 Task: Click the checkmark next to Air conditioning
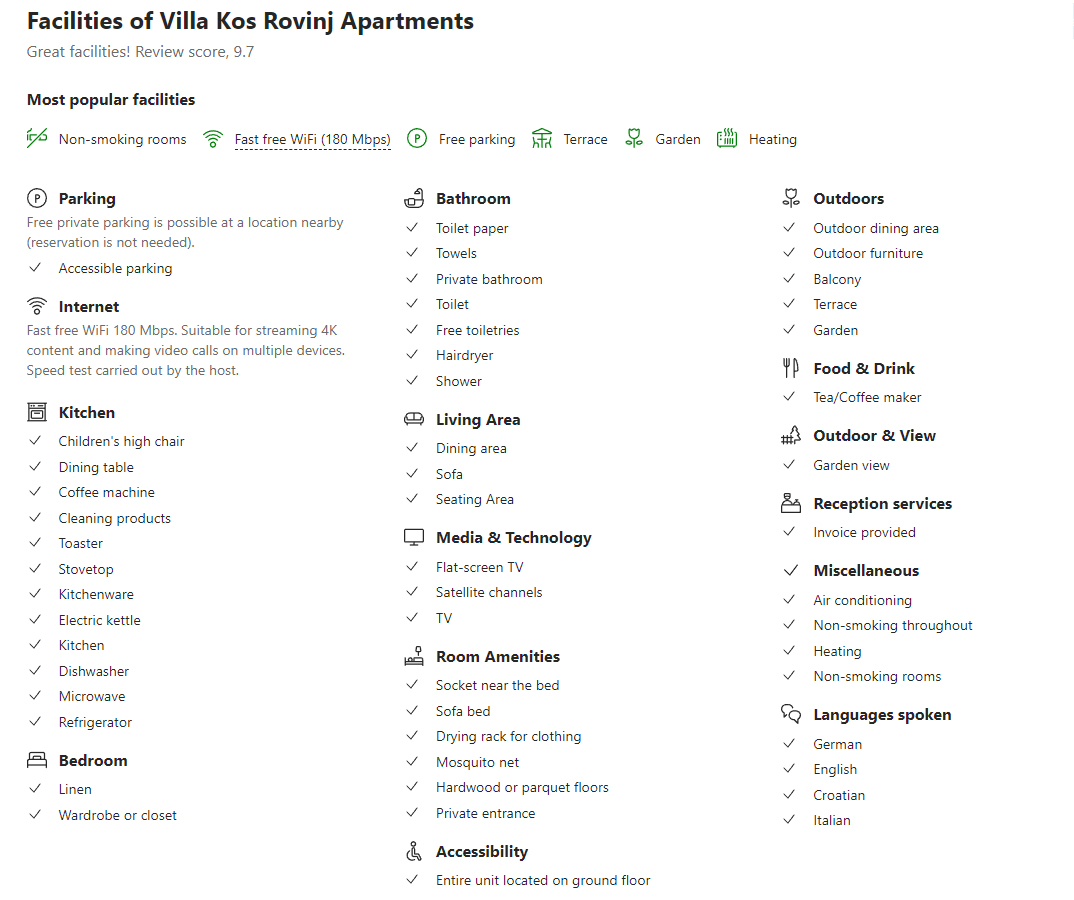pyautogui.click(x=789, y=599)
